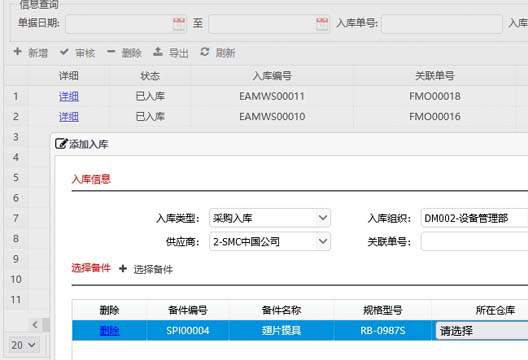Screen dimensions: 528x360
Task: Open the page size 20 dropdown
Action: pyautogui.click(x=23, y=345)
